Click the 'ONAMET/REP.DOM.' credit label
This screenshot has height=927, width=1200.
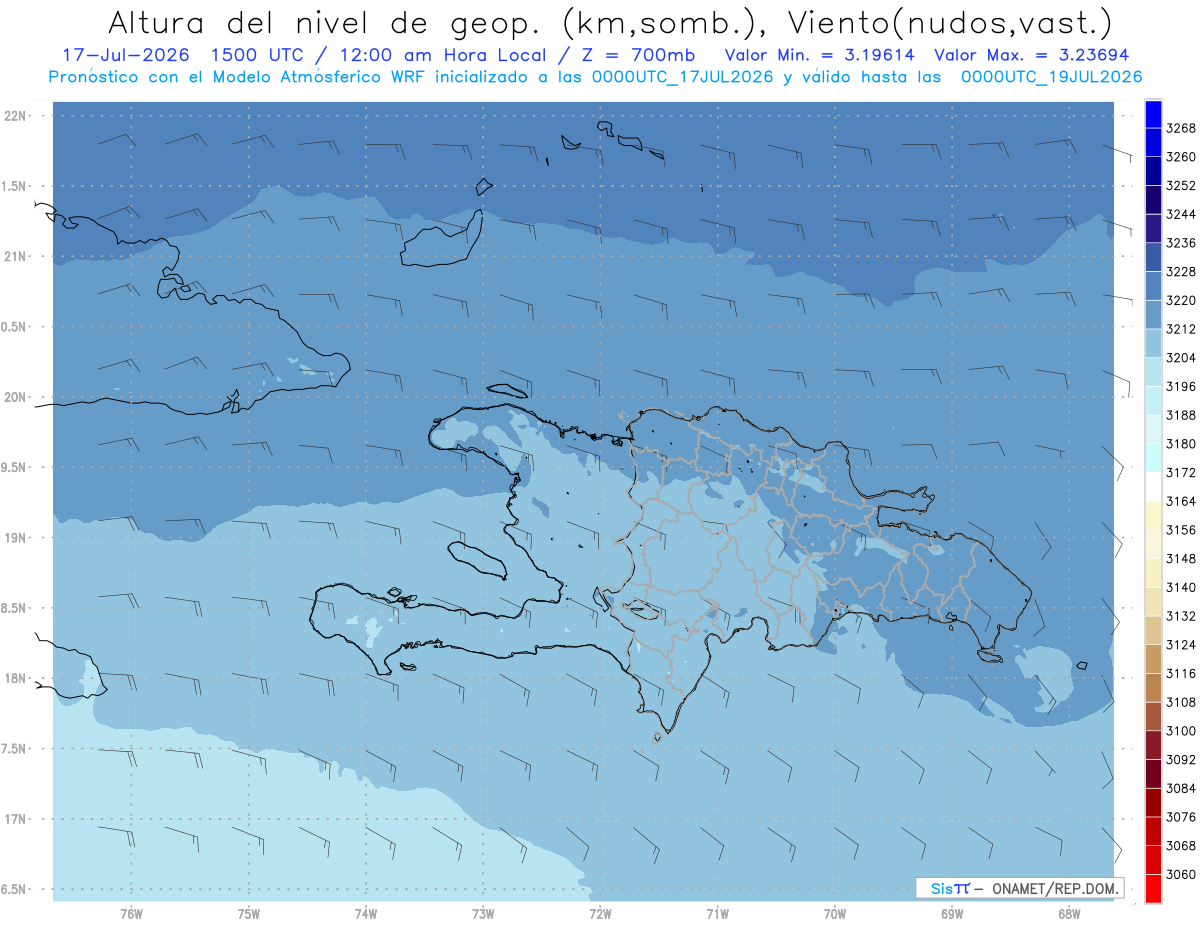[1054, 888]
